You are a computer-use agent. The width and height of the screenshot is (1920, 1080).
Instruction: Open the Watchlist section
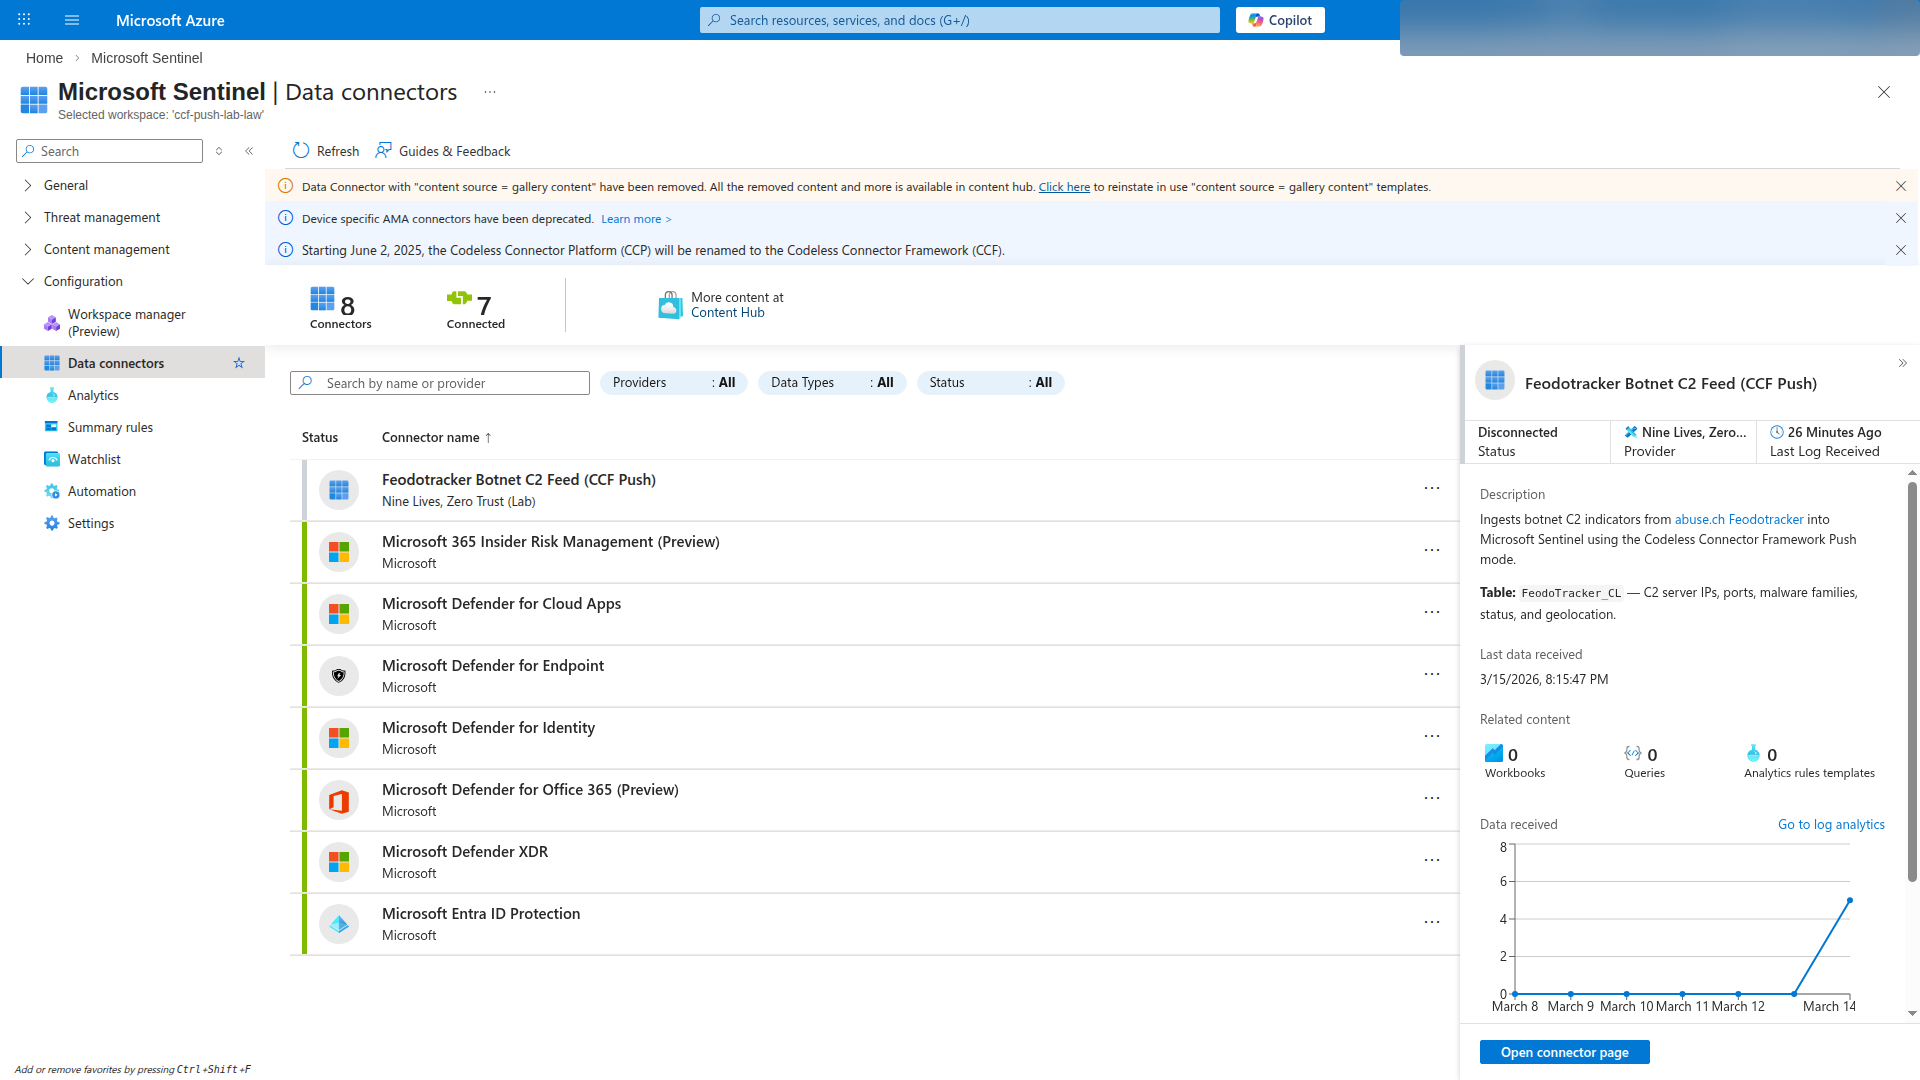click(x=94, y=458)
